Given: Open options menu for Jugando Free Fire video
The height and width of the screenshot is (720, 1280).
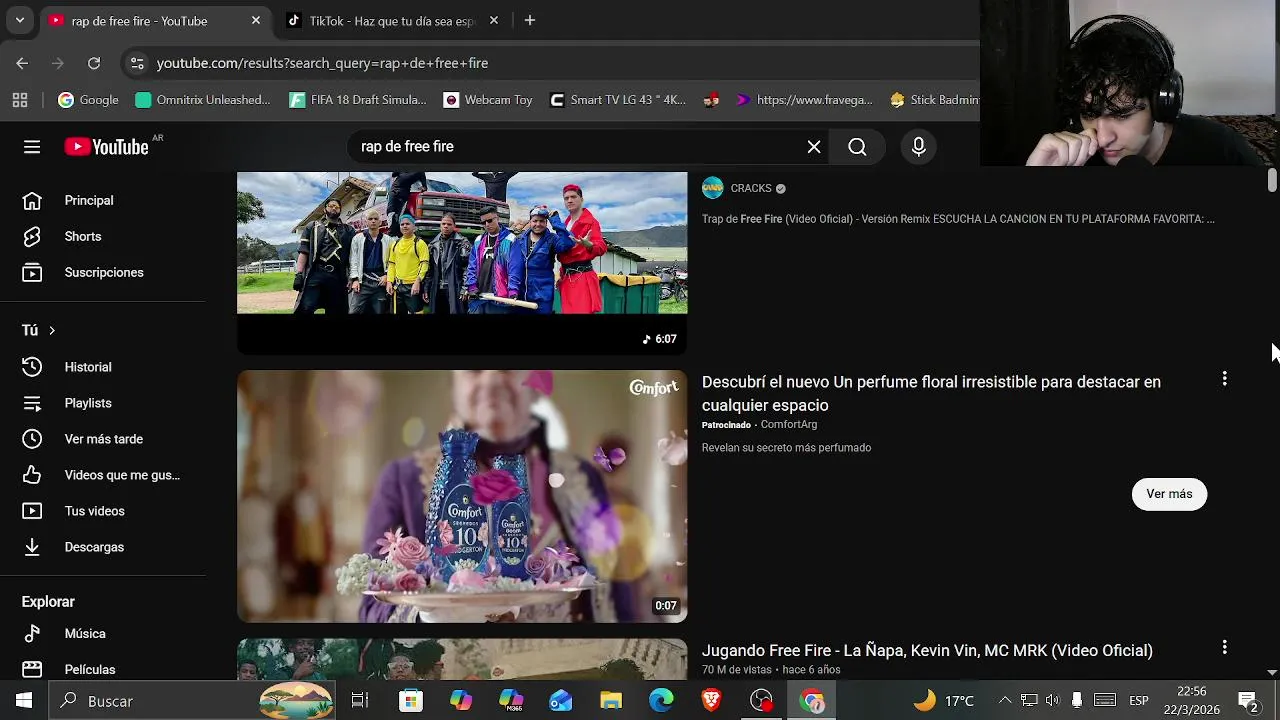Looking at the screenshot, I should [x=1224, y=647].
